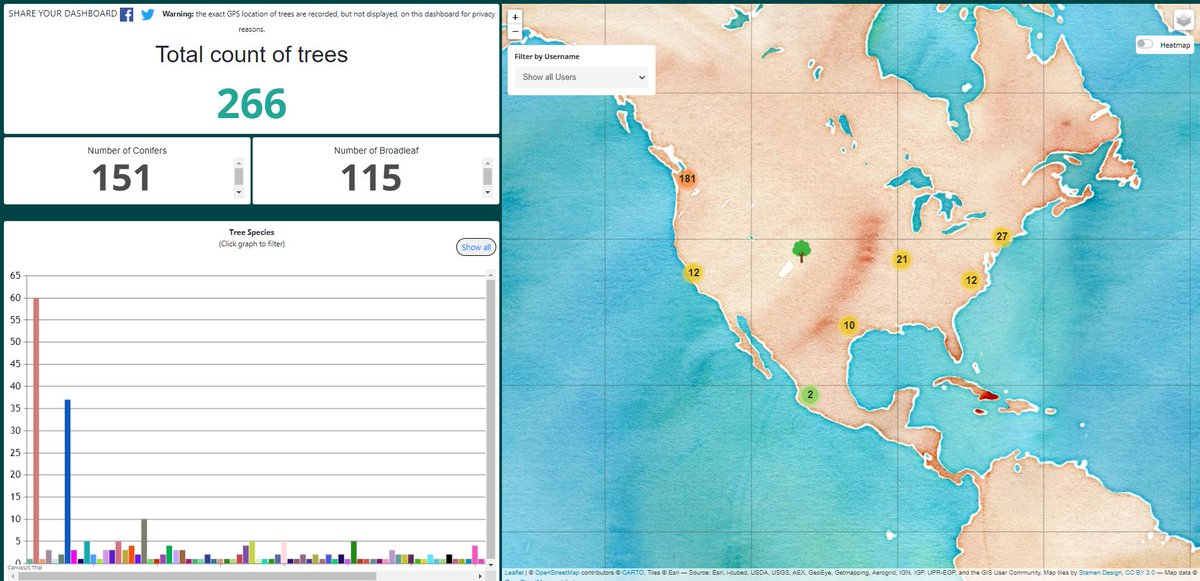Image resolution: width=1200 pixels, height=581 pixels.
Task: Share the dashboard on Facebook
Action: pyautogui.click(x=125, y=14)
